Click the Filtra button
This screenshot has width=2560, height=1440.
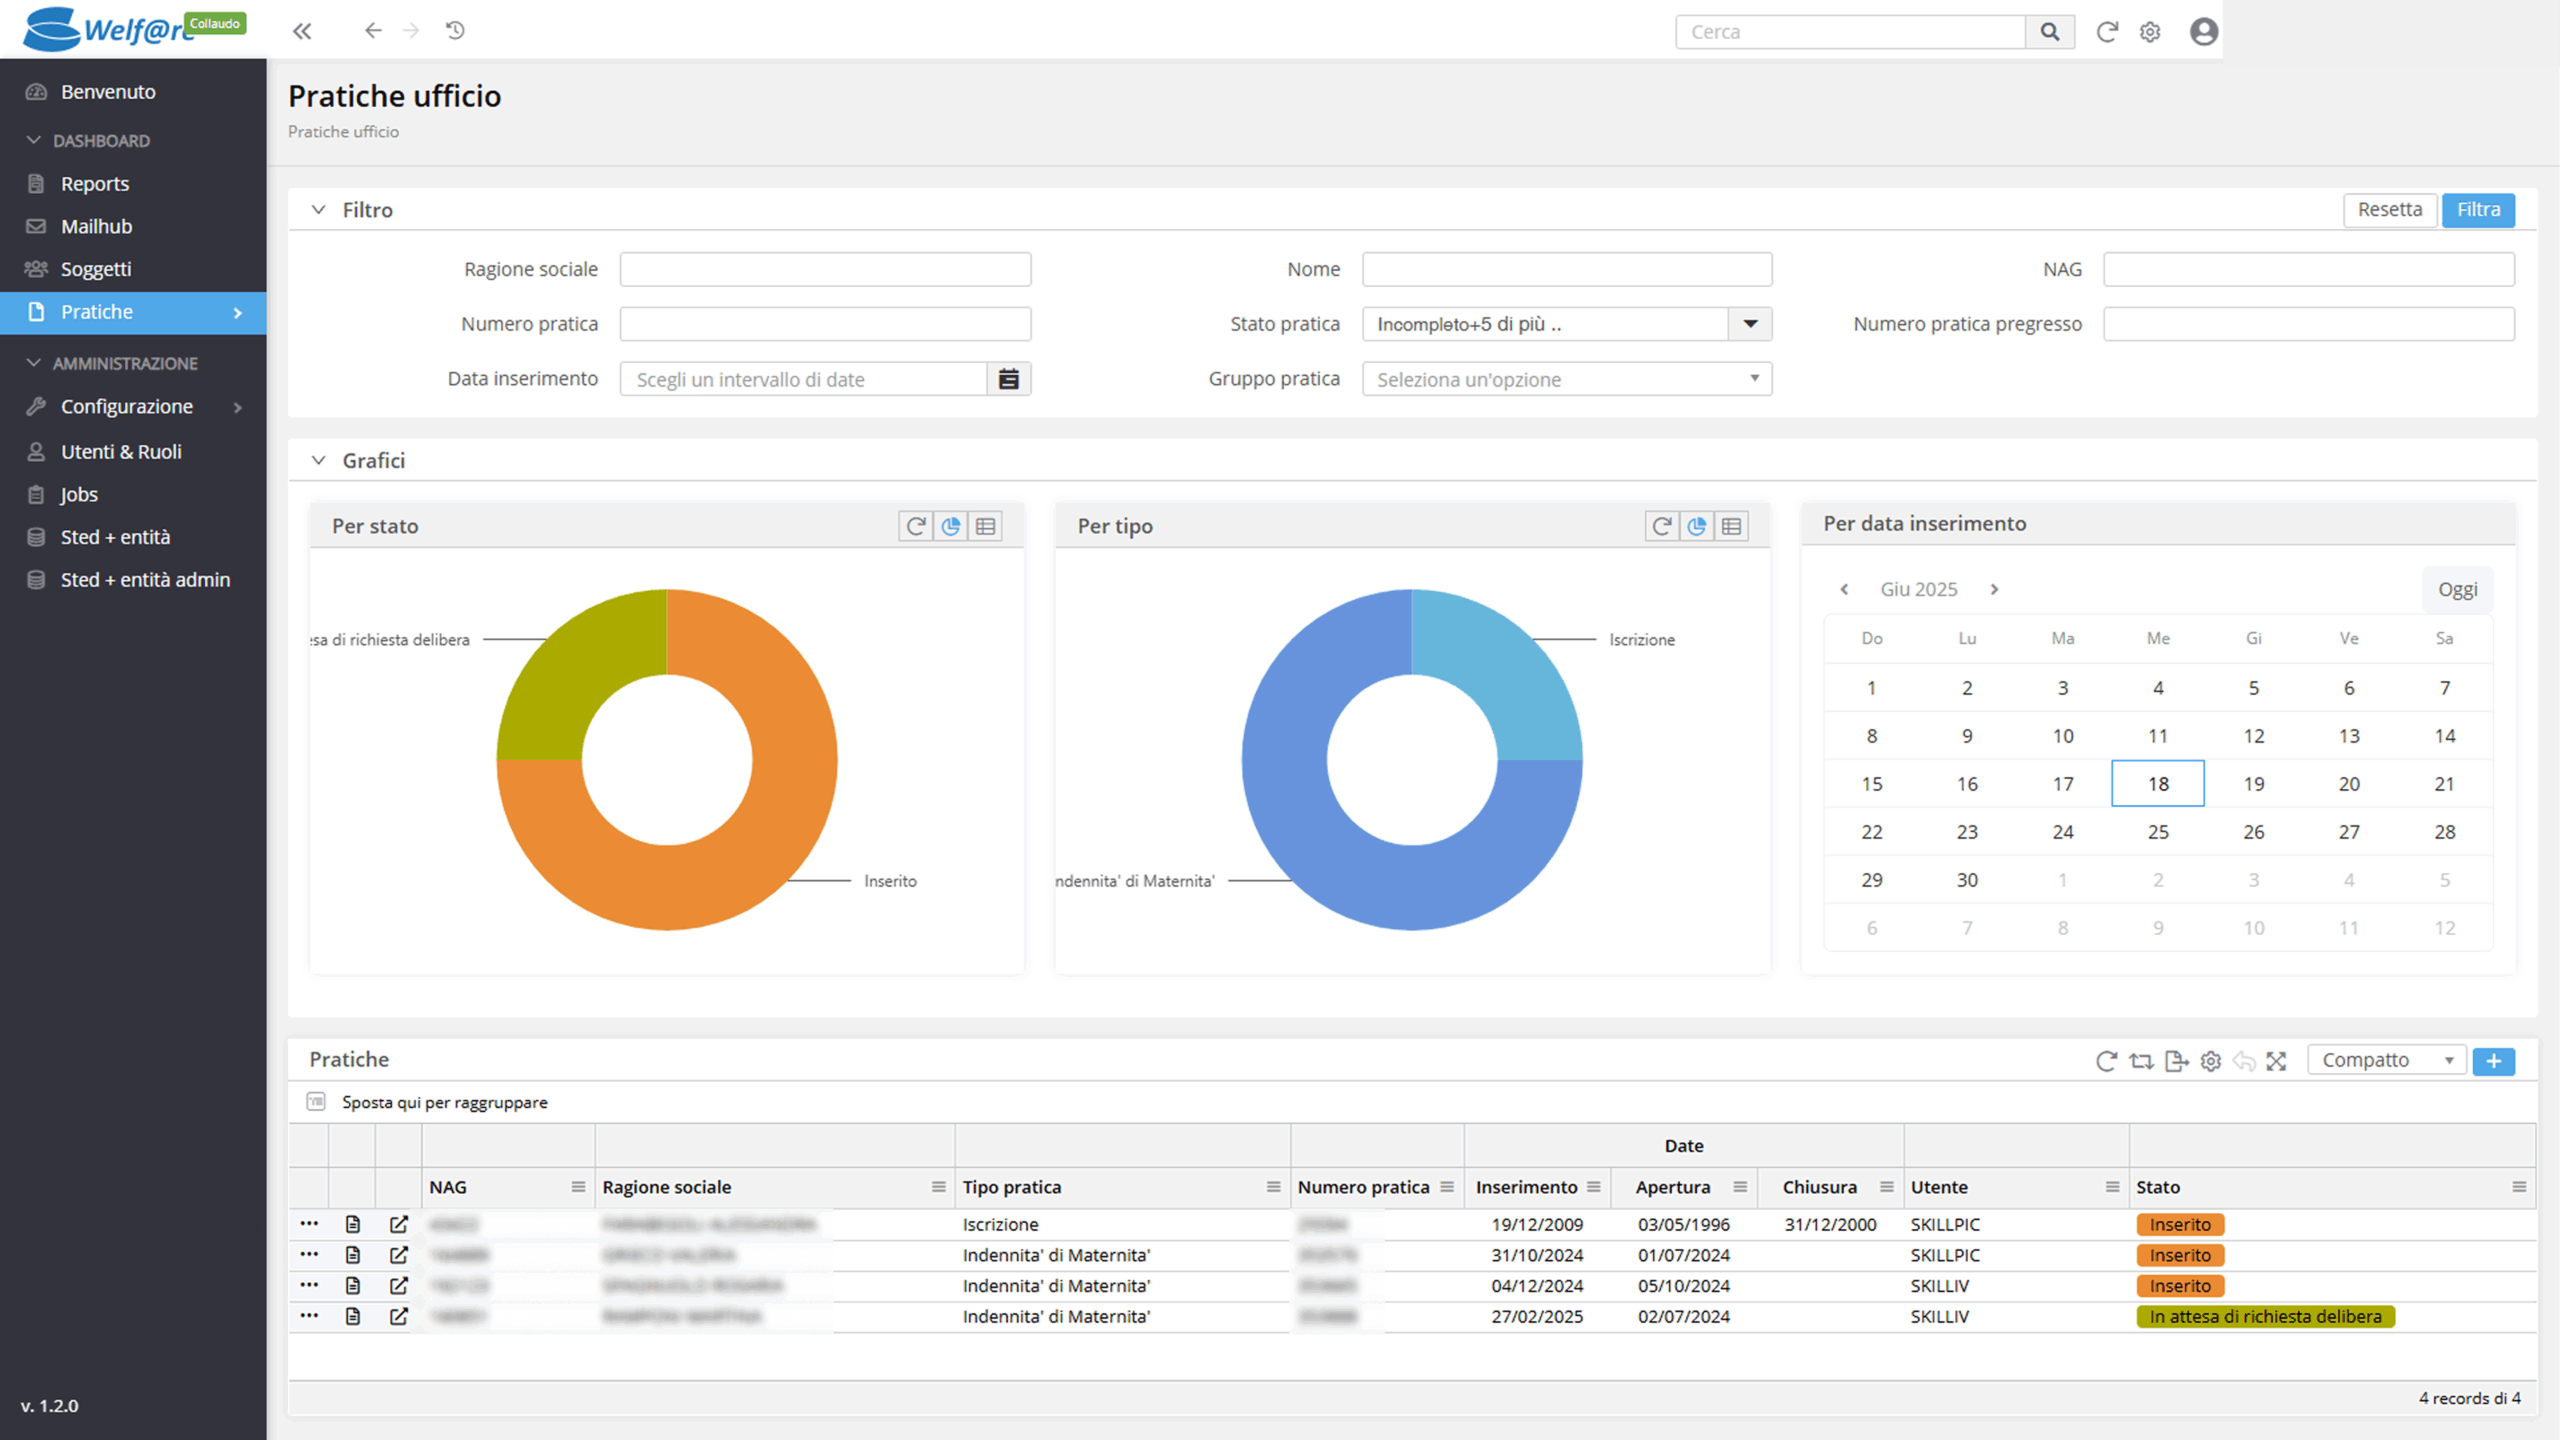tap(2478, 209)
